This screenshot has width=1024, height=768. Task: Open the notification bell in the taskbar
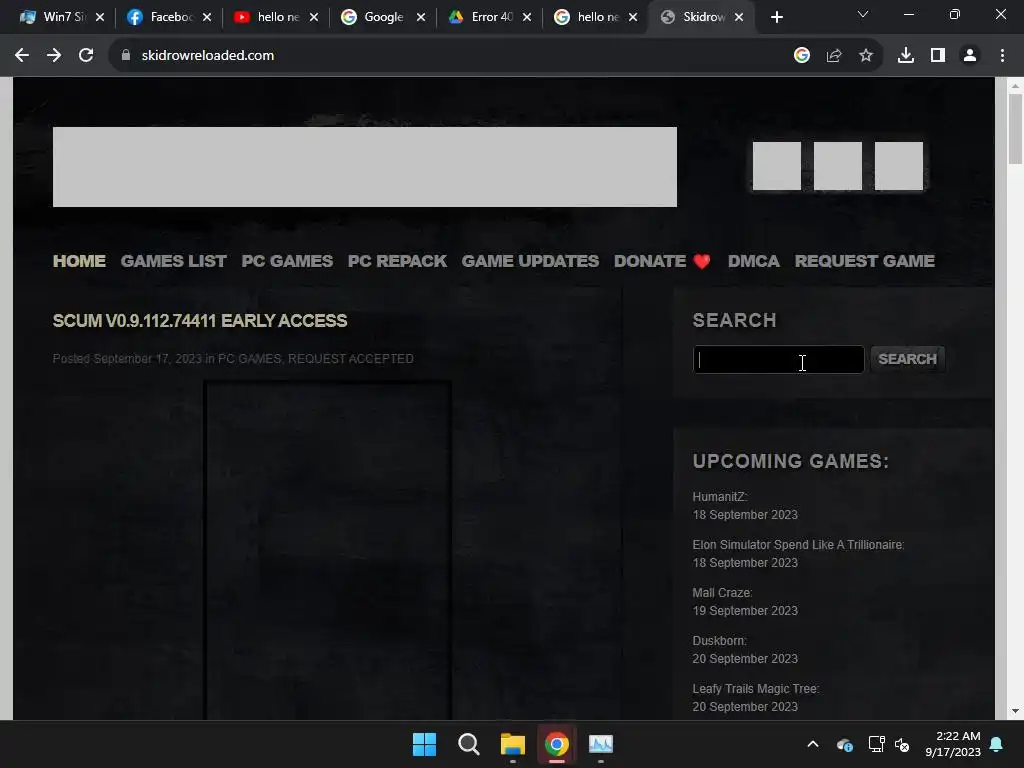(x=997, y=744)
